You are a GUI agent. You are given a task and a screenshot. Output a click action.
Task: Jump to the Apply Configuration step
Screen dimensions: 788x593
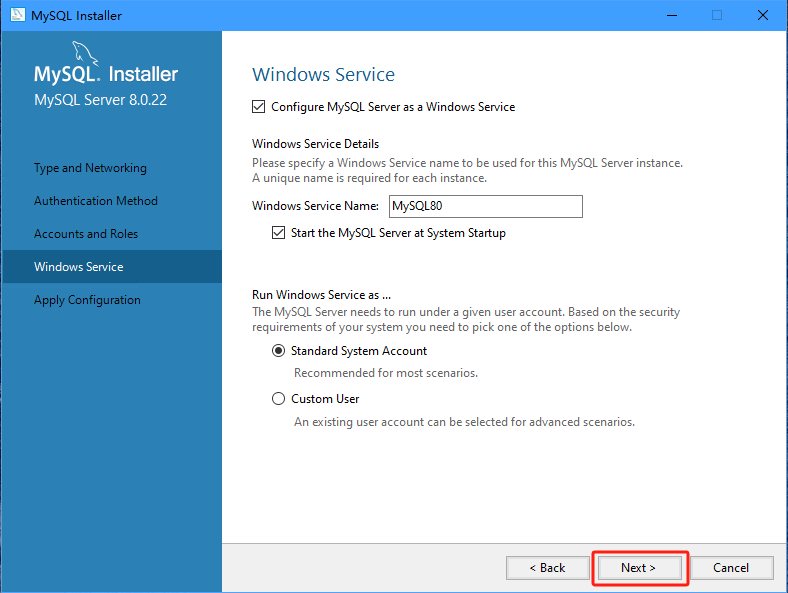point(87,300)
